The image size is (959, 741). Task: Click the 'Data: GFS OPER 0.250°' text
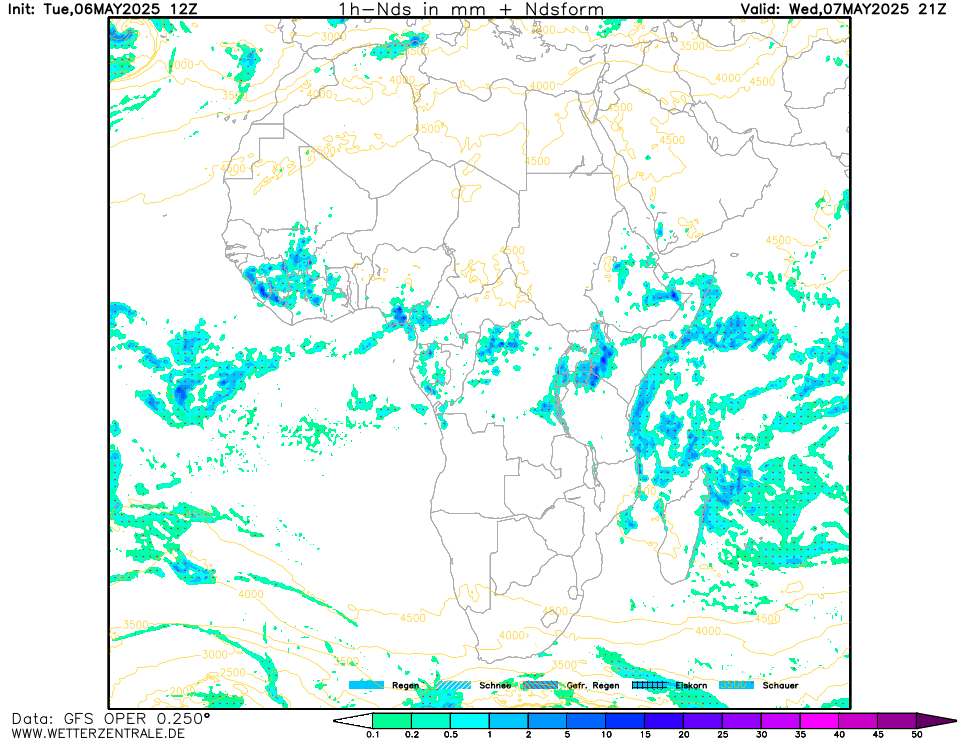(x=110, y=718)
